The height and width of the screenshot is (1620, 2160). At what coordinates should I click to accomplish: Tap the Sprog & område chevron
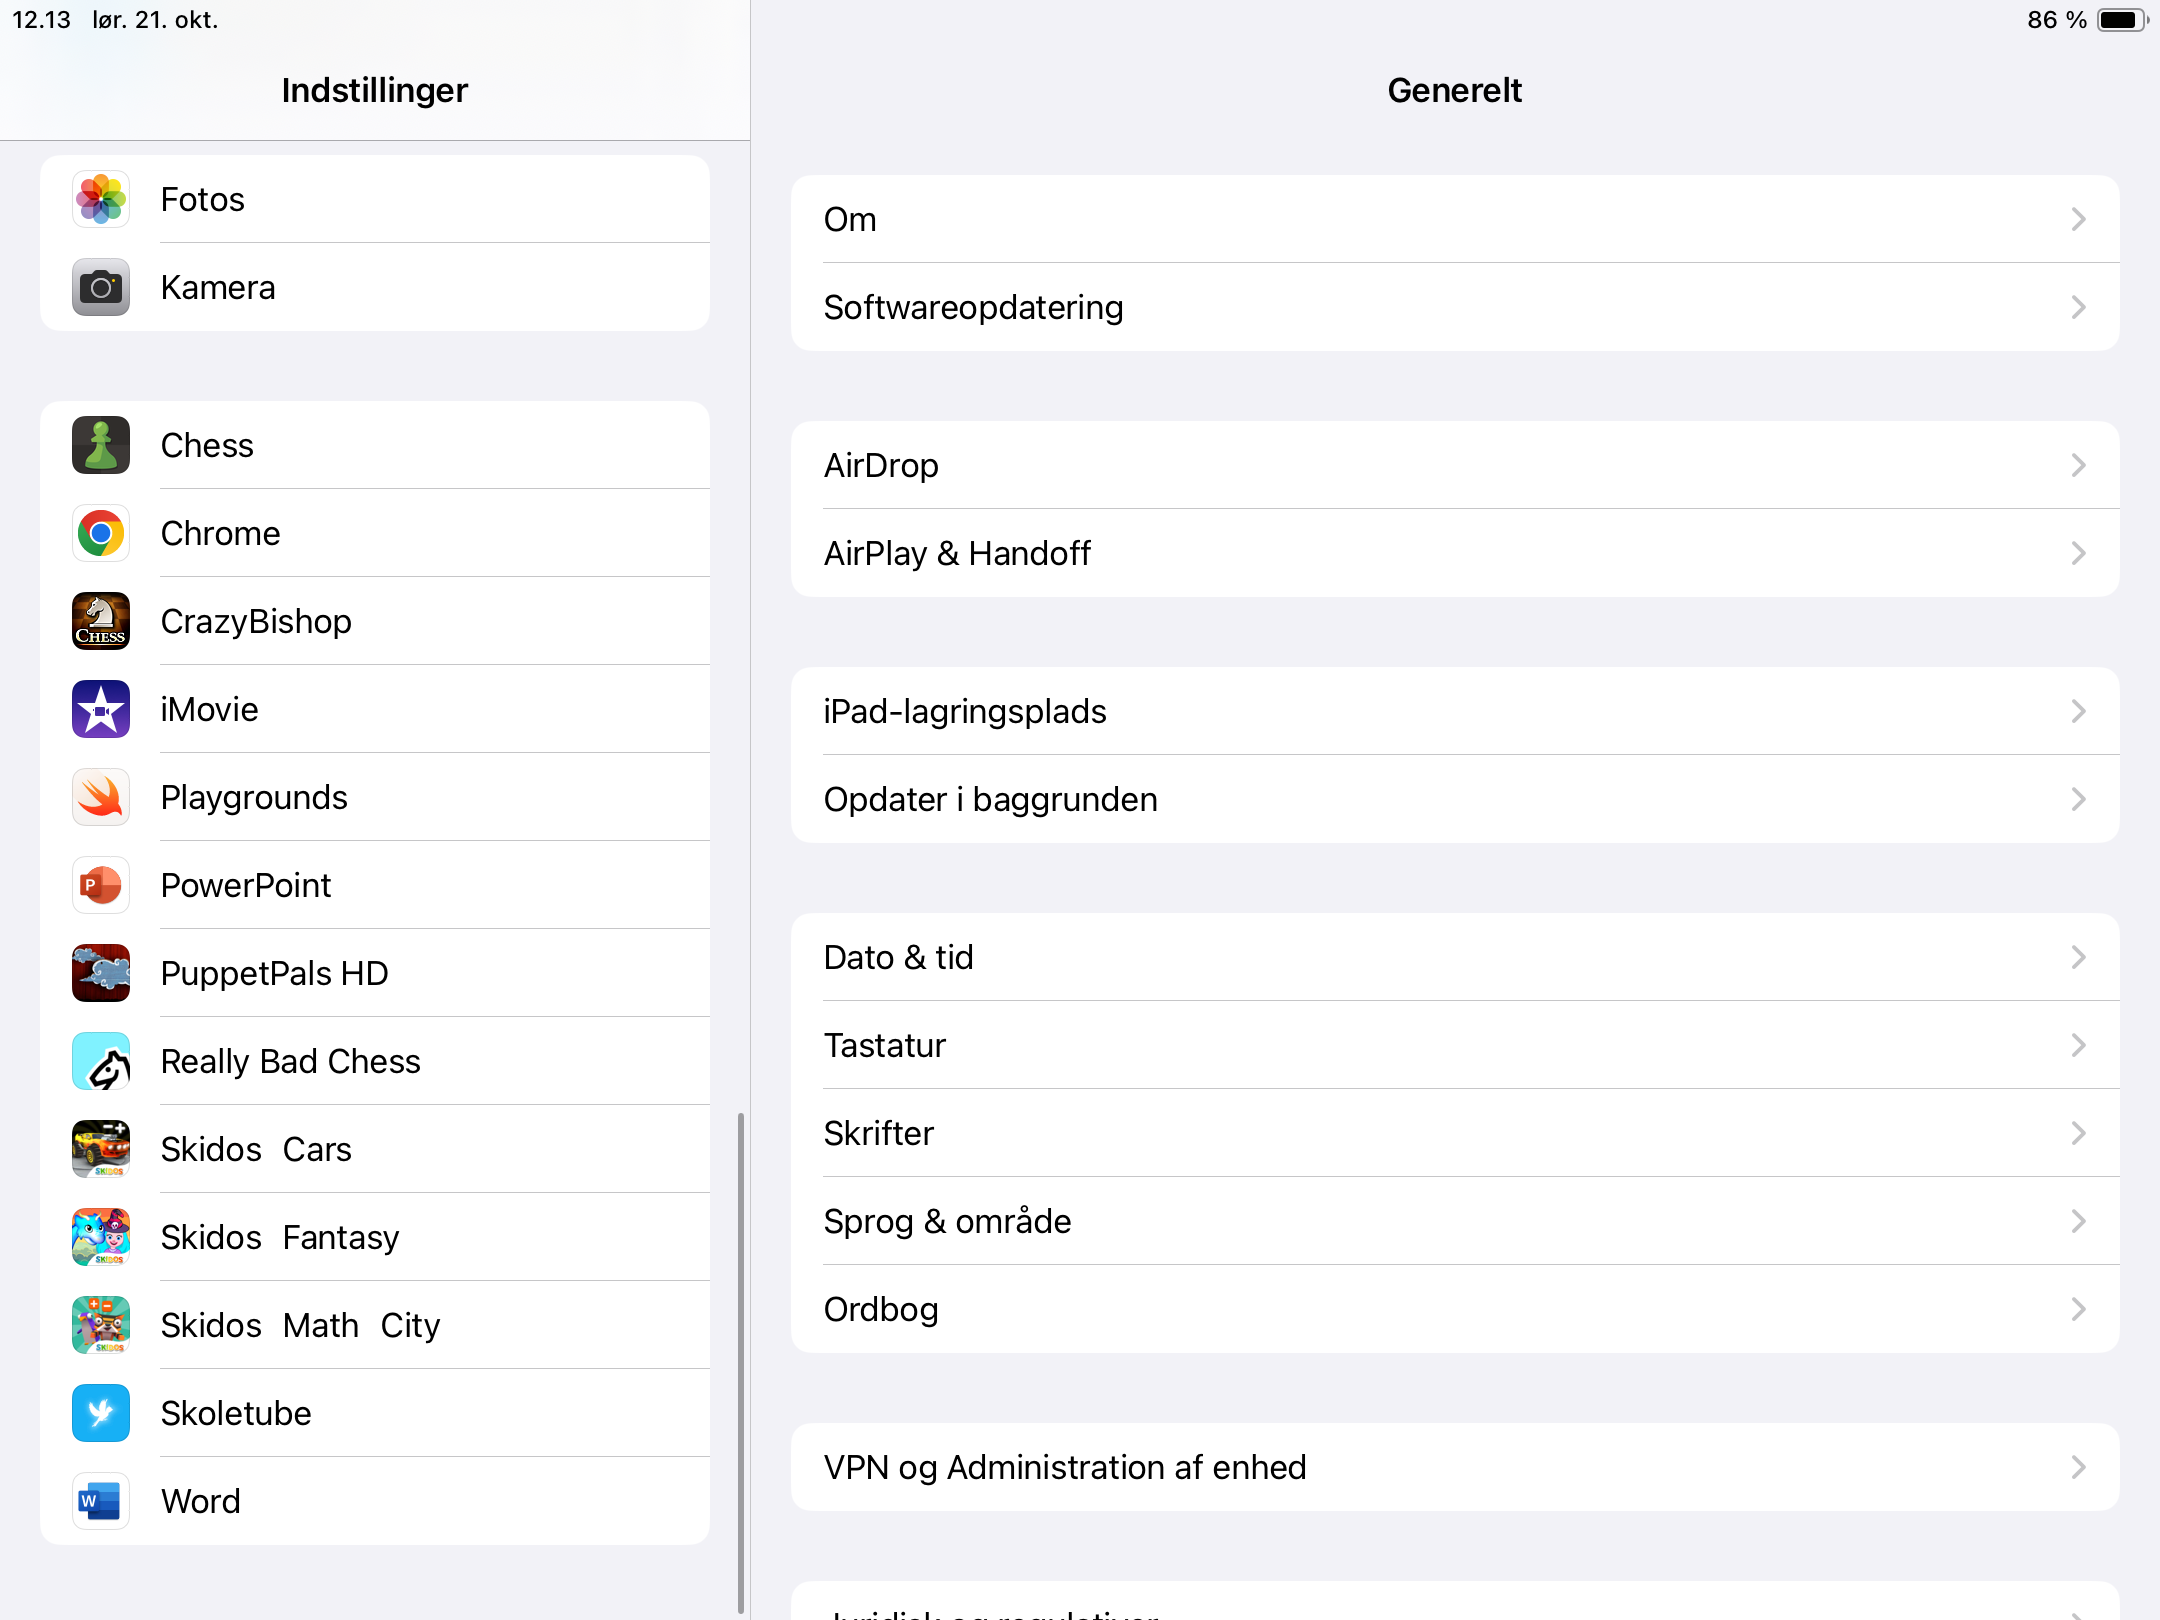coord(2079,1221)
